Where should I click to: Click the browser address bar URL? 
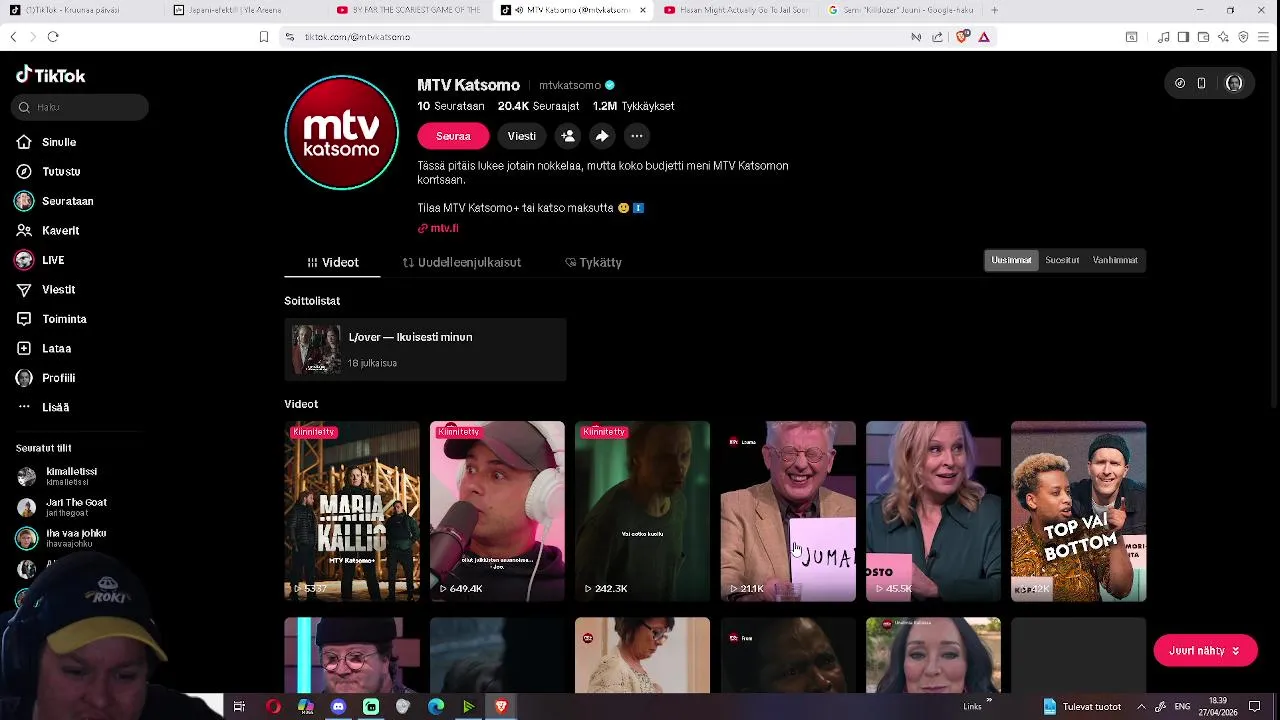(x=357, y=37)
